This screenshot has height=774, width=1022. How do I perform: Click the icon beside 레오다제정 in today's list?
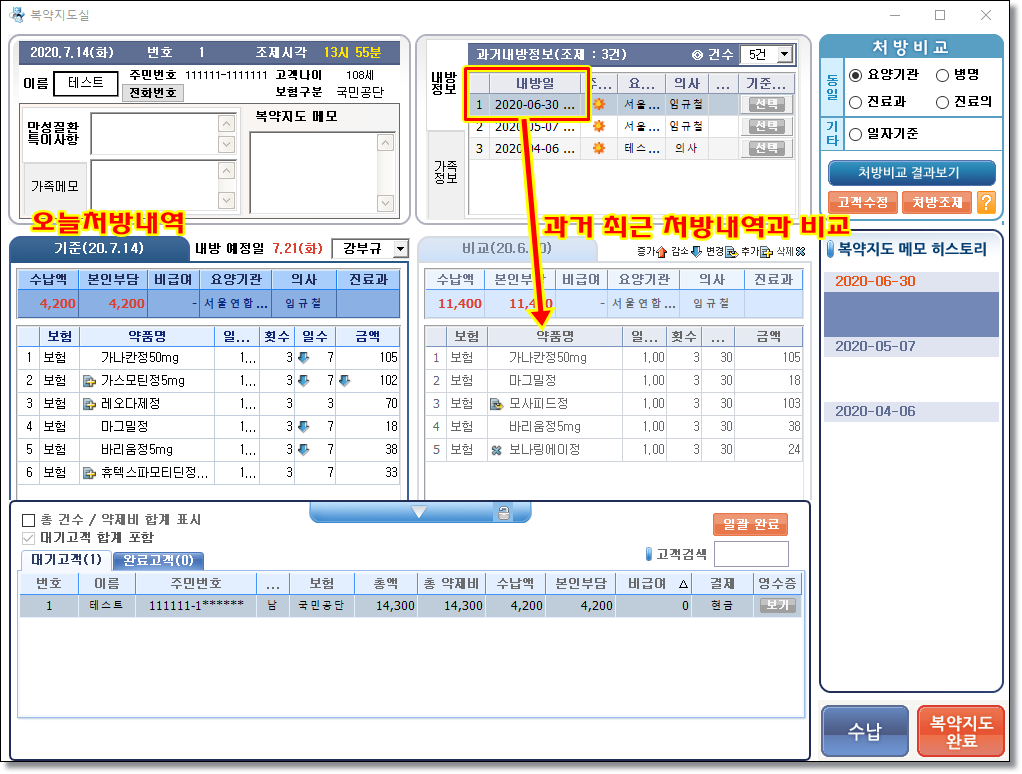click(x=89, y=404)
